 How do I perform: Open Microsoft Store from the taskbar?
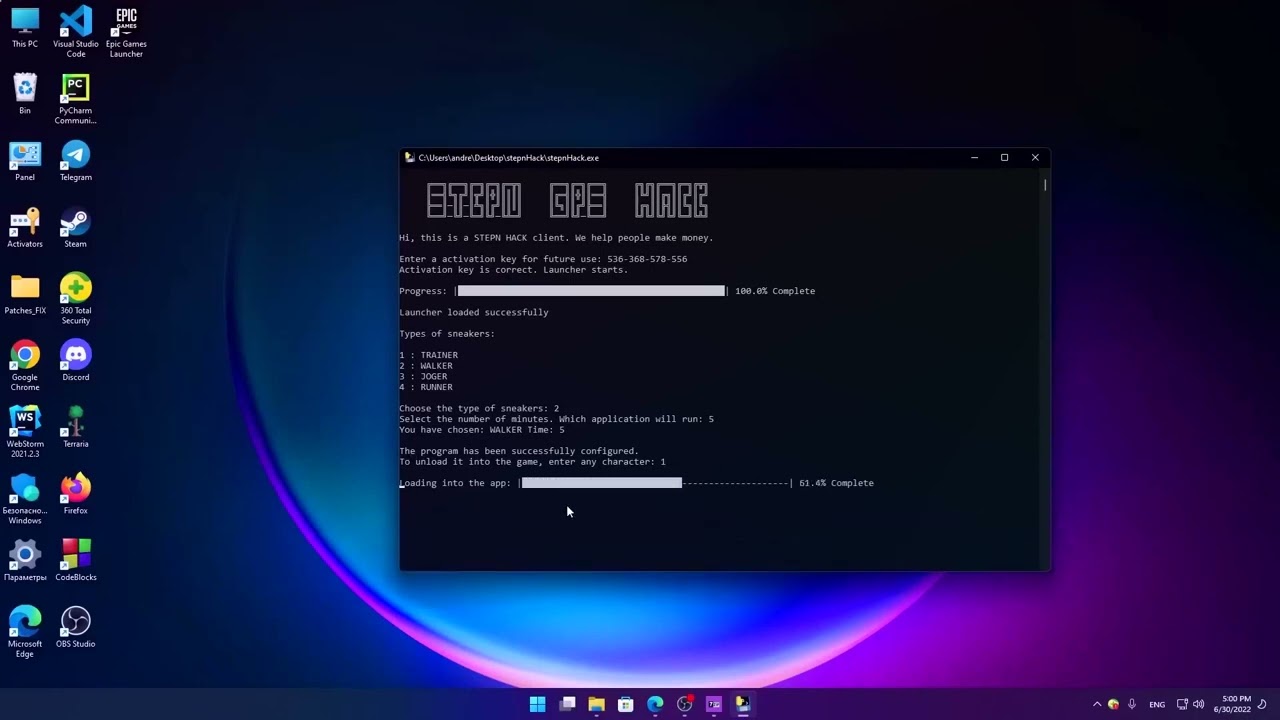pyautogui.click(x=625, y=704)
